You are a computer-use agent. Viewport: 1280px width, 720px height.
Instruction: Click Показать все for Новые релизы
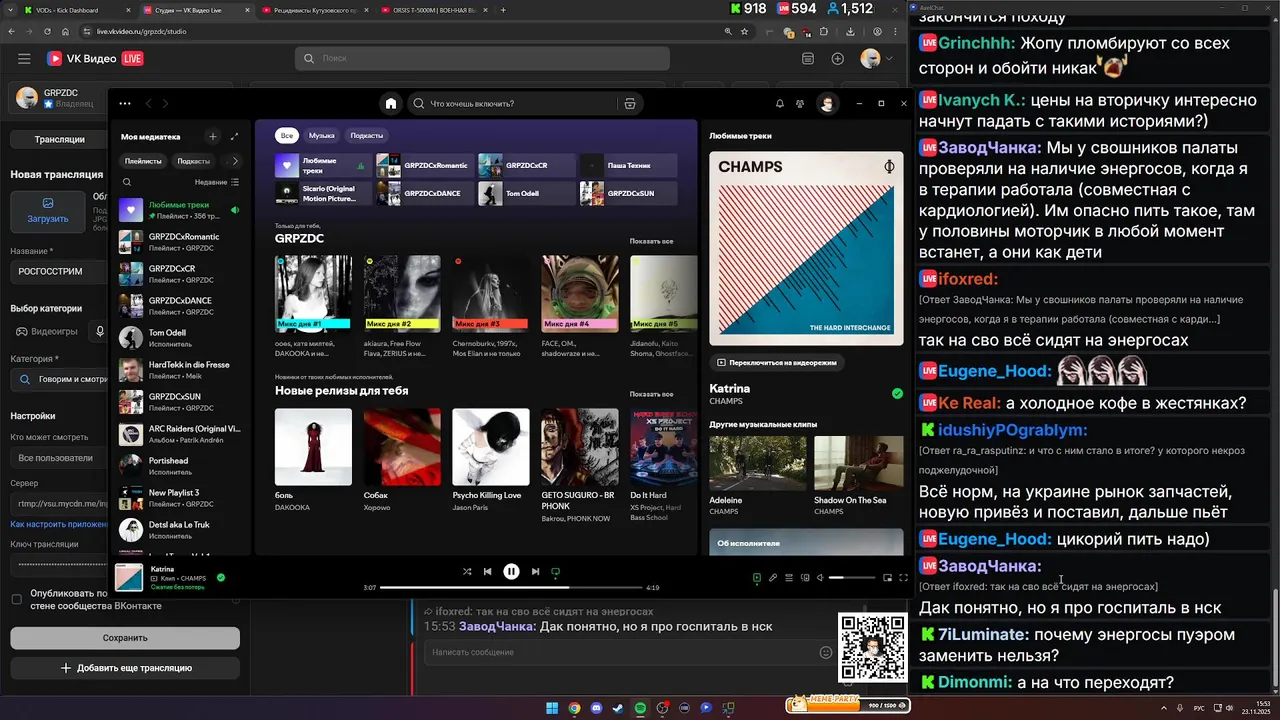pos(651,394)
